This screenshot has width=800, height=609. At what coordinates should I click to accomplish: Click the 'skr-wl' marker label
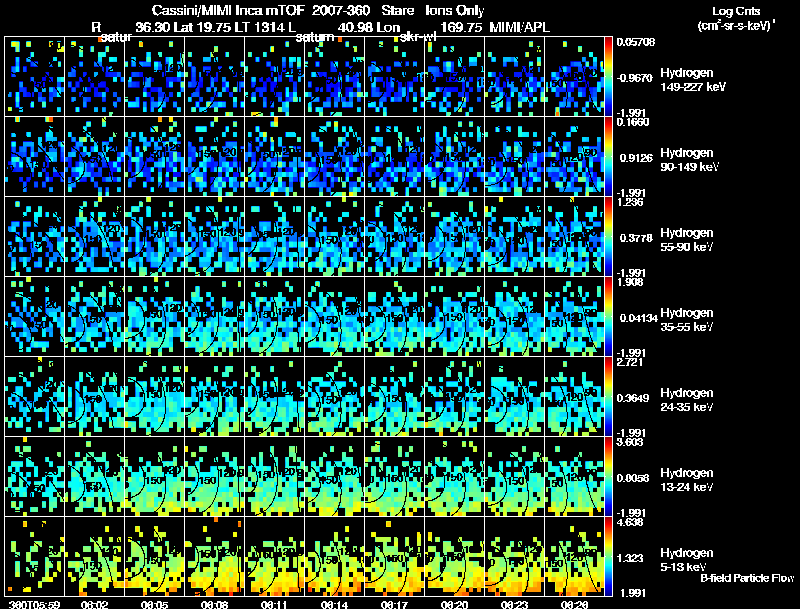pyautogui.click(x=418, y=37)
